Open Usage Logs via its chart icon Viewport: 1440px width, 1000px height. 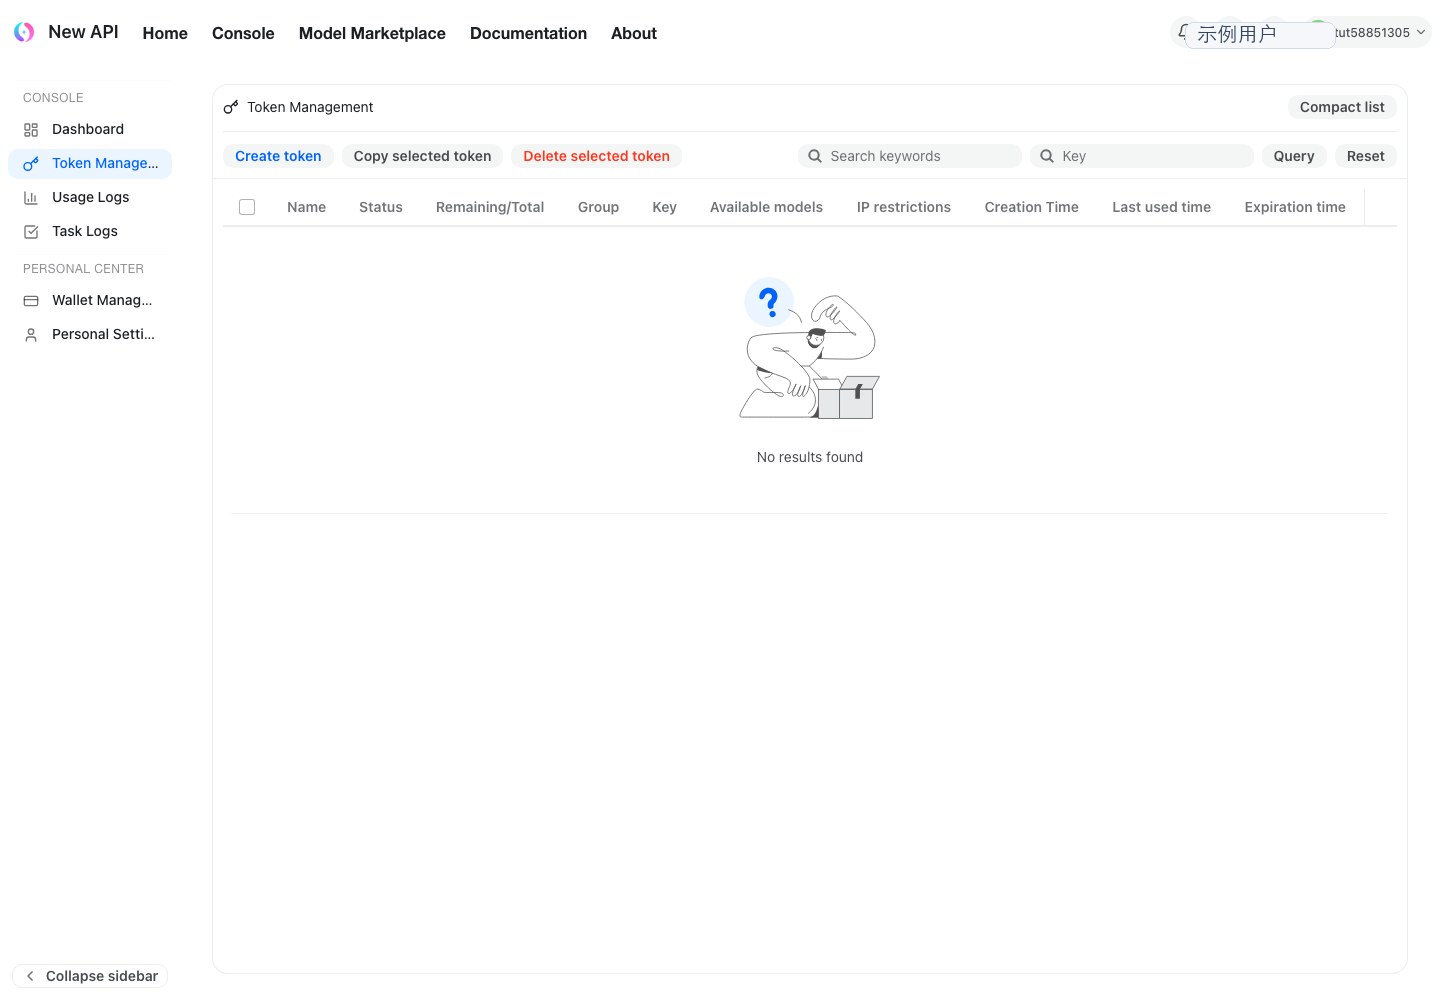(31, 198)
